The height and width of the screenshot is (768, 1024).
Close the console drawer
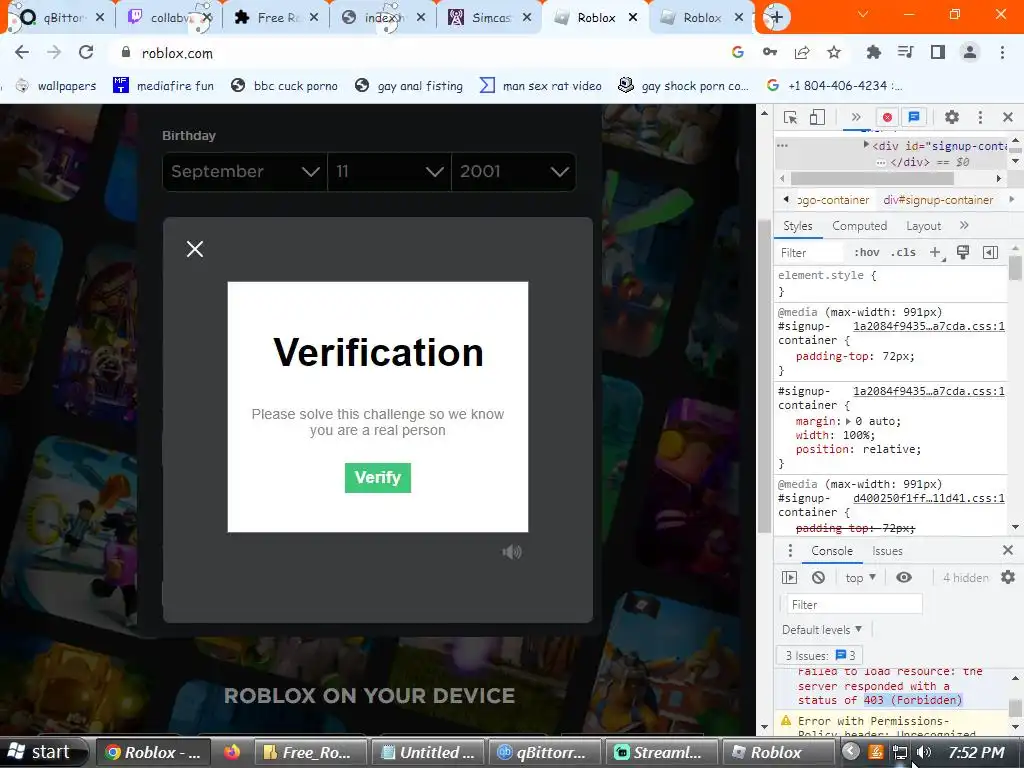click(1008, 551)
